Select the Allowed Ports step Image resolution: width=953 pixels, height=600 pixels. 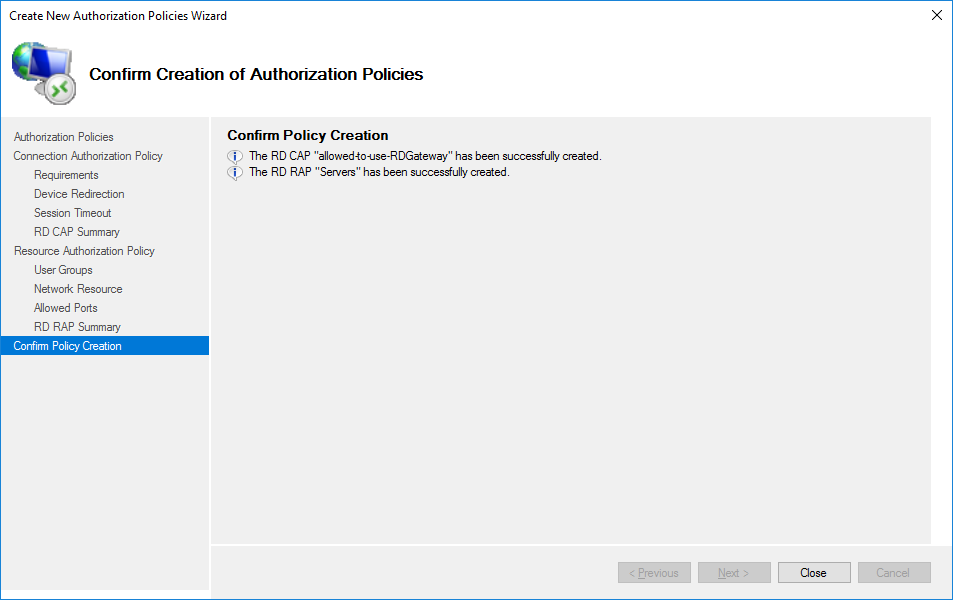pyautogui.click(x=65, y=308)
